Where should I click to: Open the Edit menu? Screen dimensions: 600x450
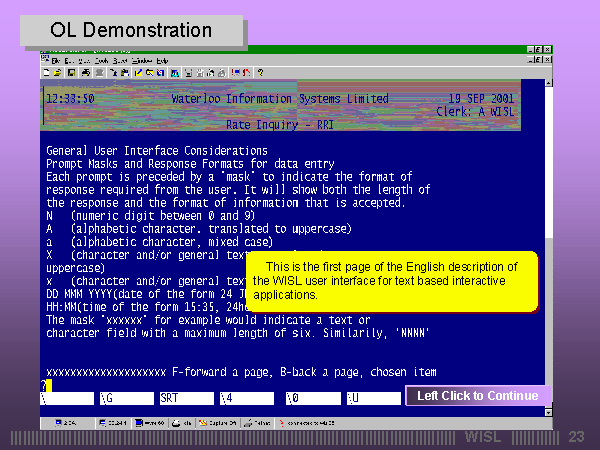[x=69, y=61]
